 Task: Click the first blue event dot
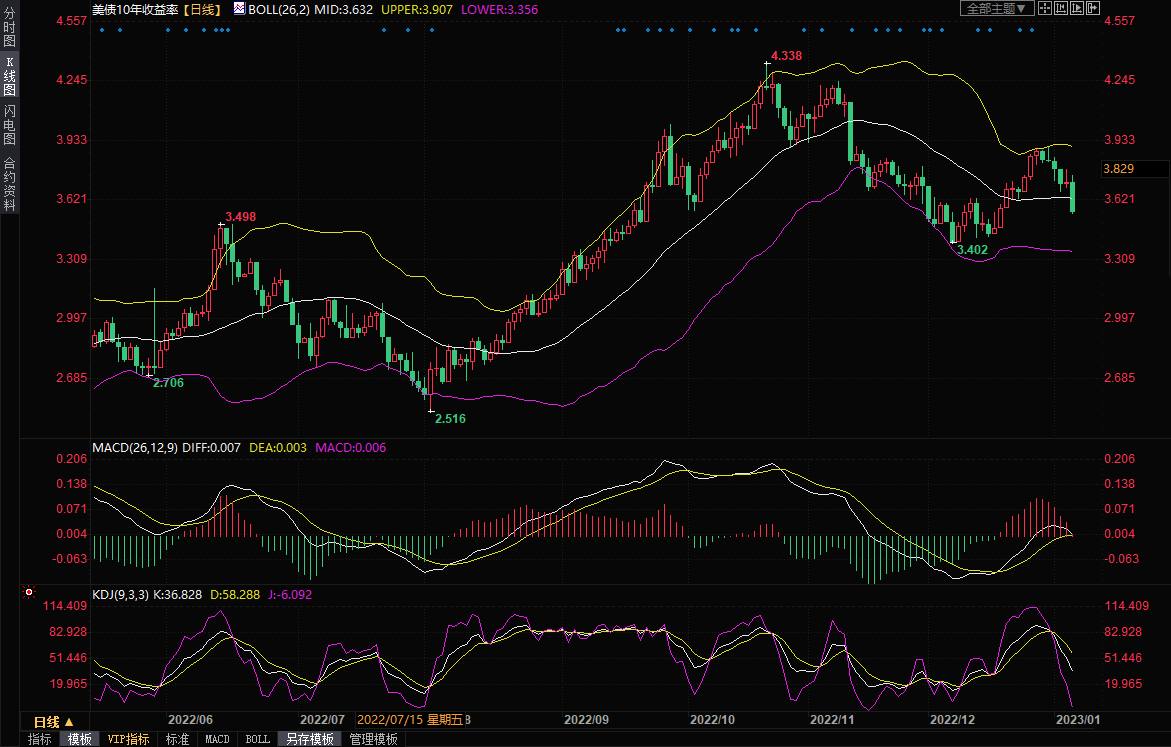(102, 29)
